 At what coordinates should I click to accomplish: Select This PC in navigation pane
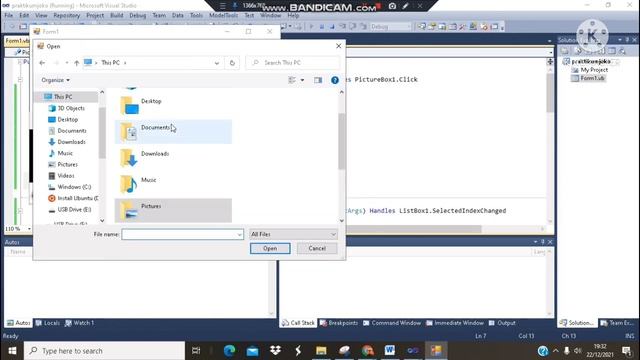[63, 97]
